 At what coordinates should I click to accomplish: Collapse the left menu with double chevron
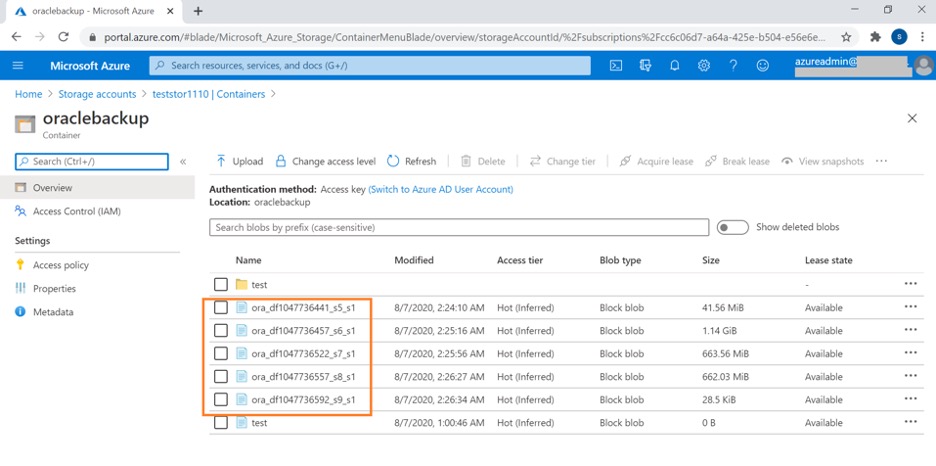click(183, 161)
